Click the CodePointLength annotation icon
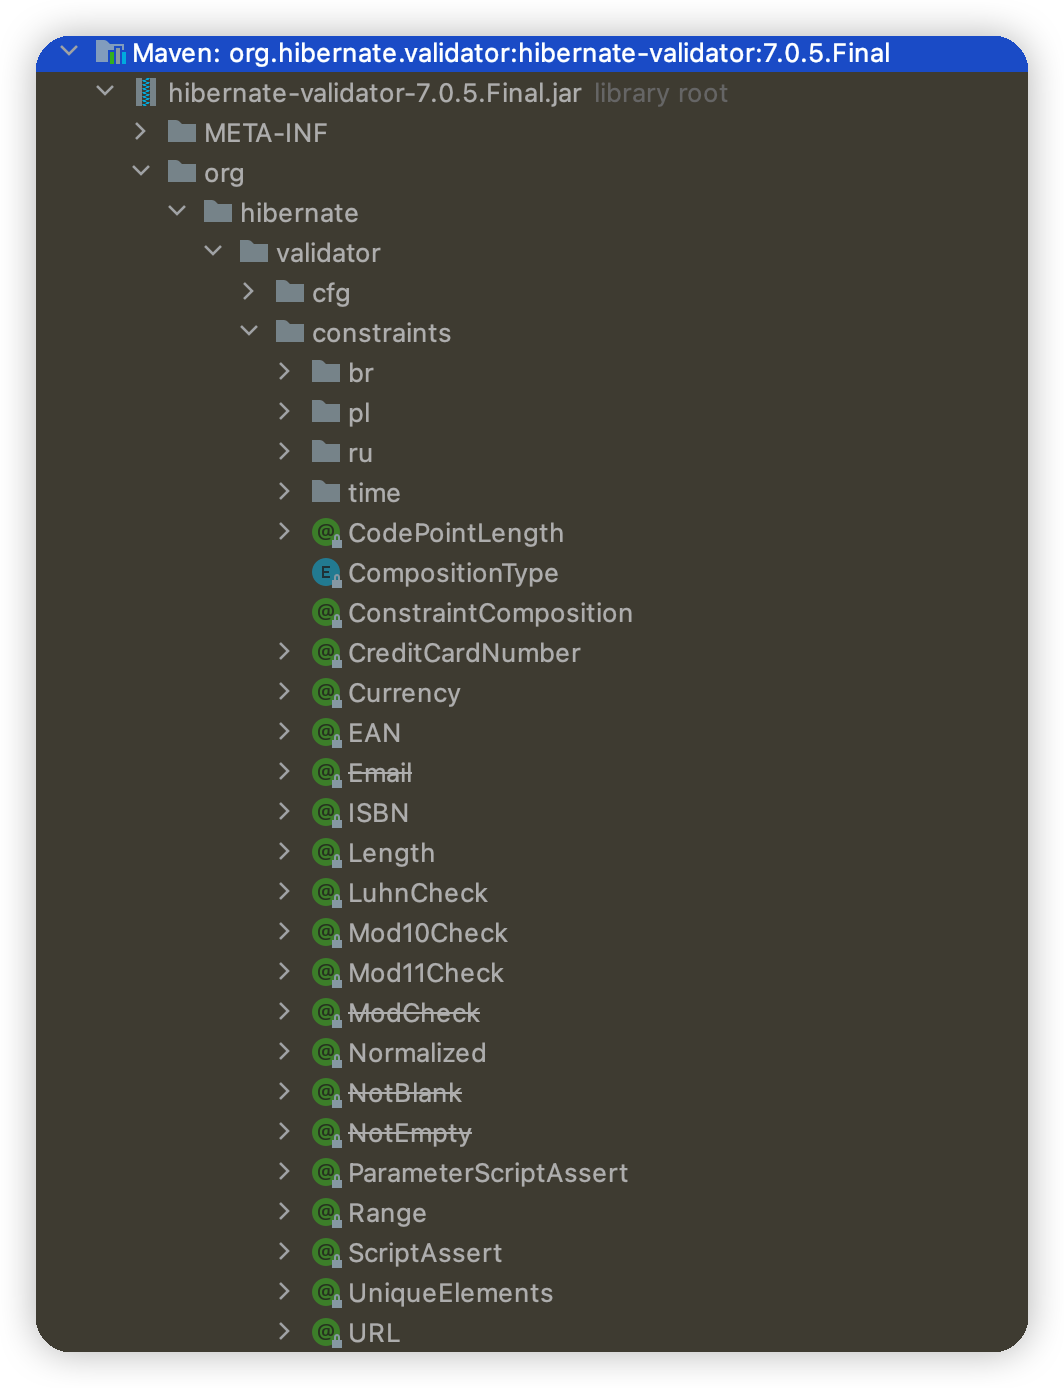 [326, 533]
